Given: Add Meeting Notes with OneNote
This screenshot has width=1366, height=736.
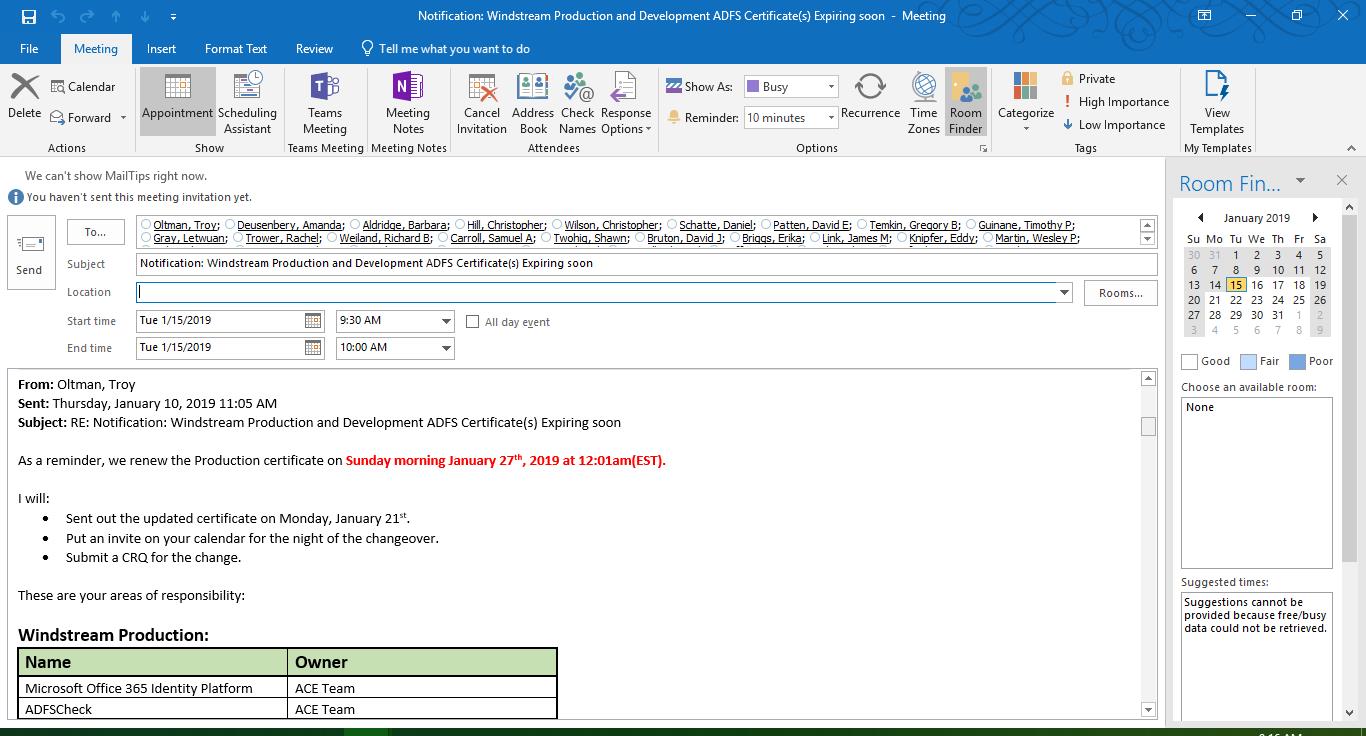Looking at the screenshot, I should tap(408, 103).
